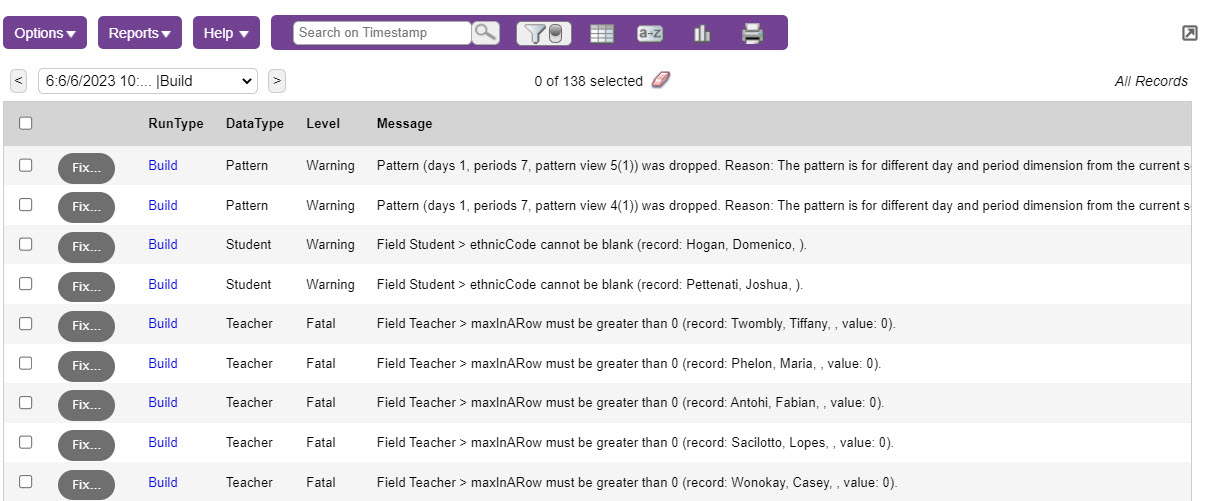The width and height of the screenshot is (1210, 501).
Task: Open the bar chart icon
Action: [702, 33]
